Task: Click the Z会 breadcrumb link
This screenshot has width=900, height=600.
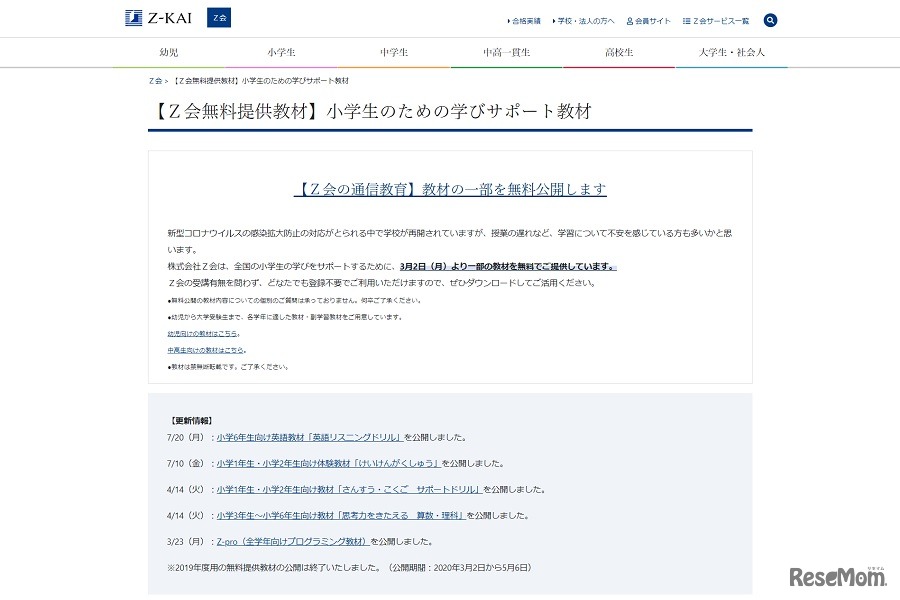Action: tap(154, 80)
